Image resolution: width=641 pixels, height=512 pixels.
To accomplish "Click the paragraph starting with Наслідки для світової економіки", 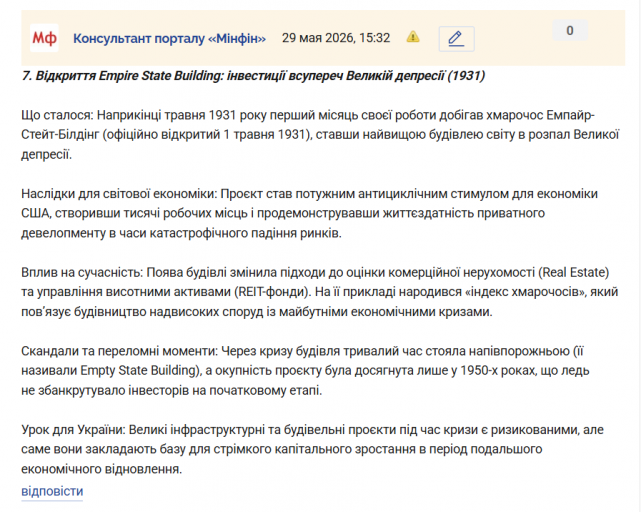I will 309,213.
